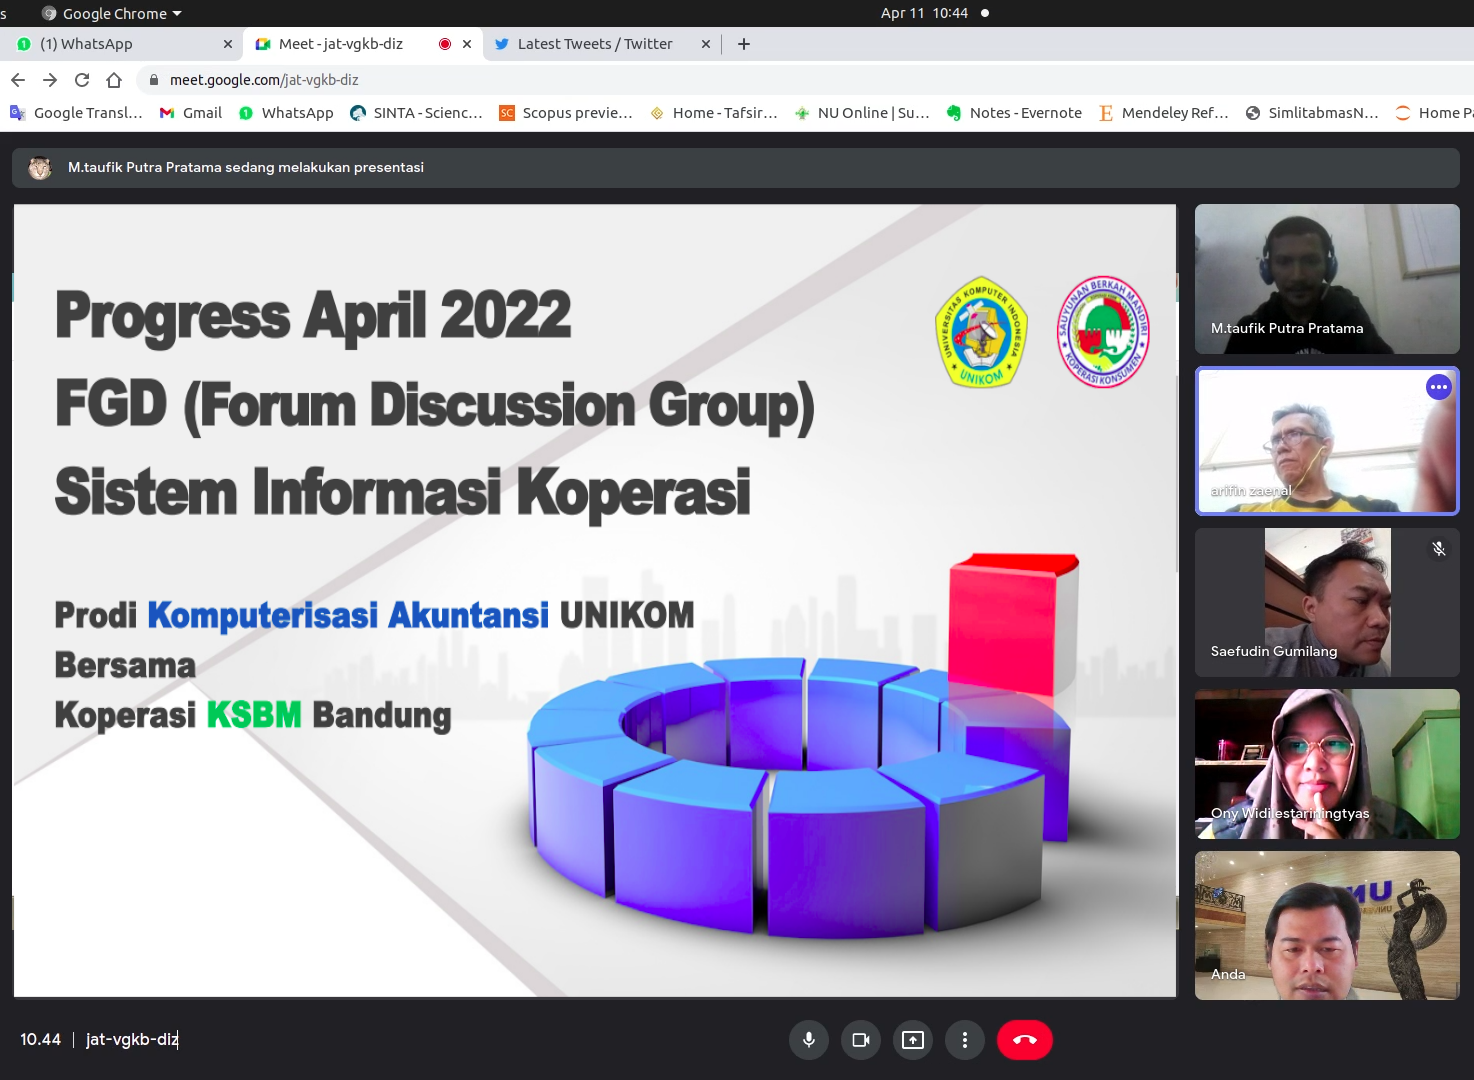This screenshot has width=1474, height=1080.
Task: Open a new browser tab with plus
Action: [744, 44]
